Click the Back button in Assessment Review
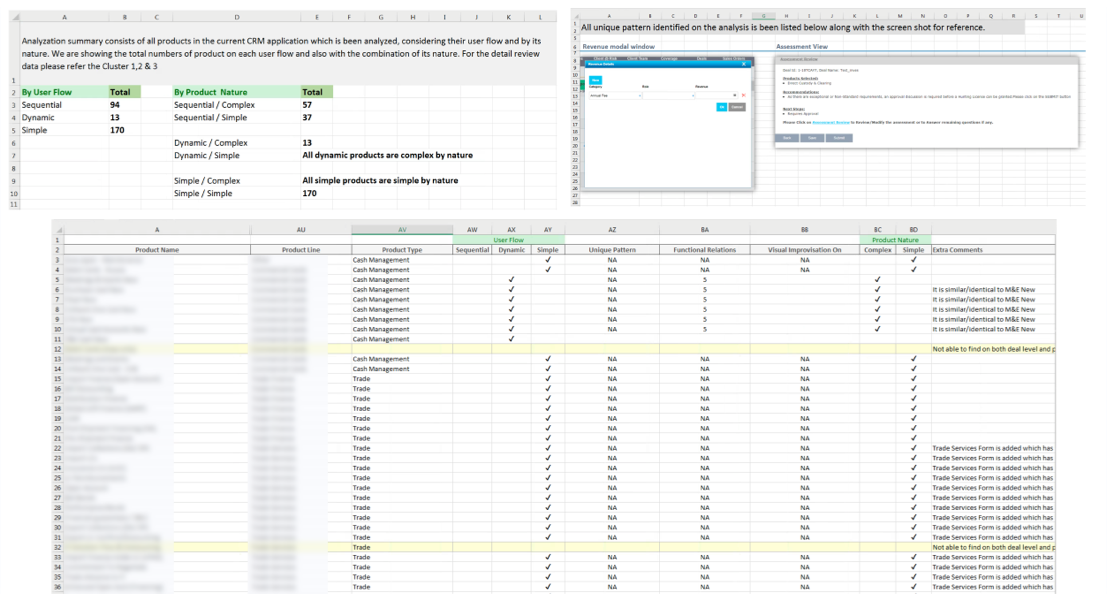This screenshot has width=1107, height=601. [x=787, y=137]
